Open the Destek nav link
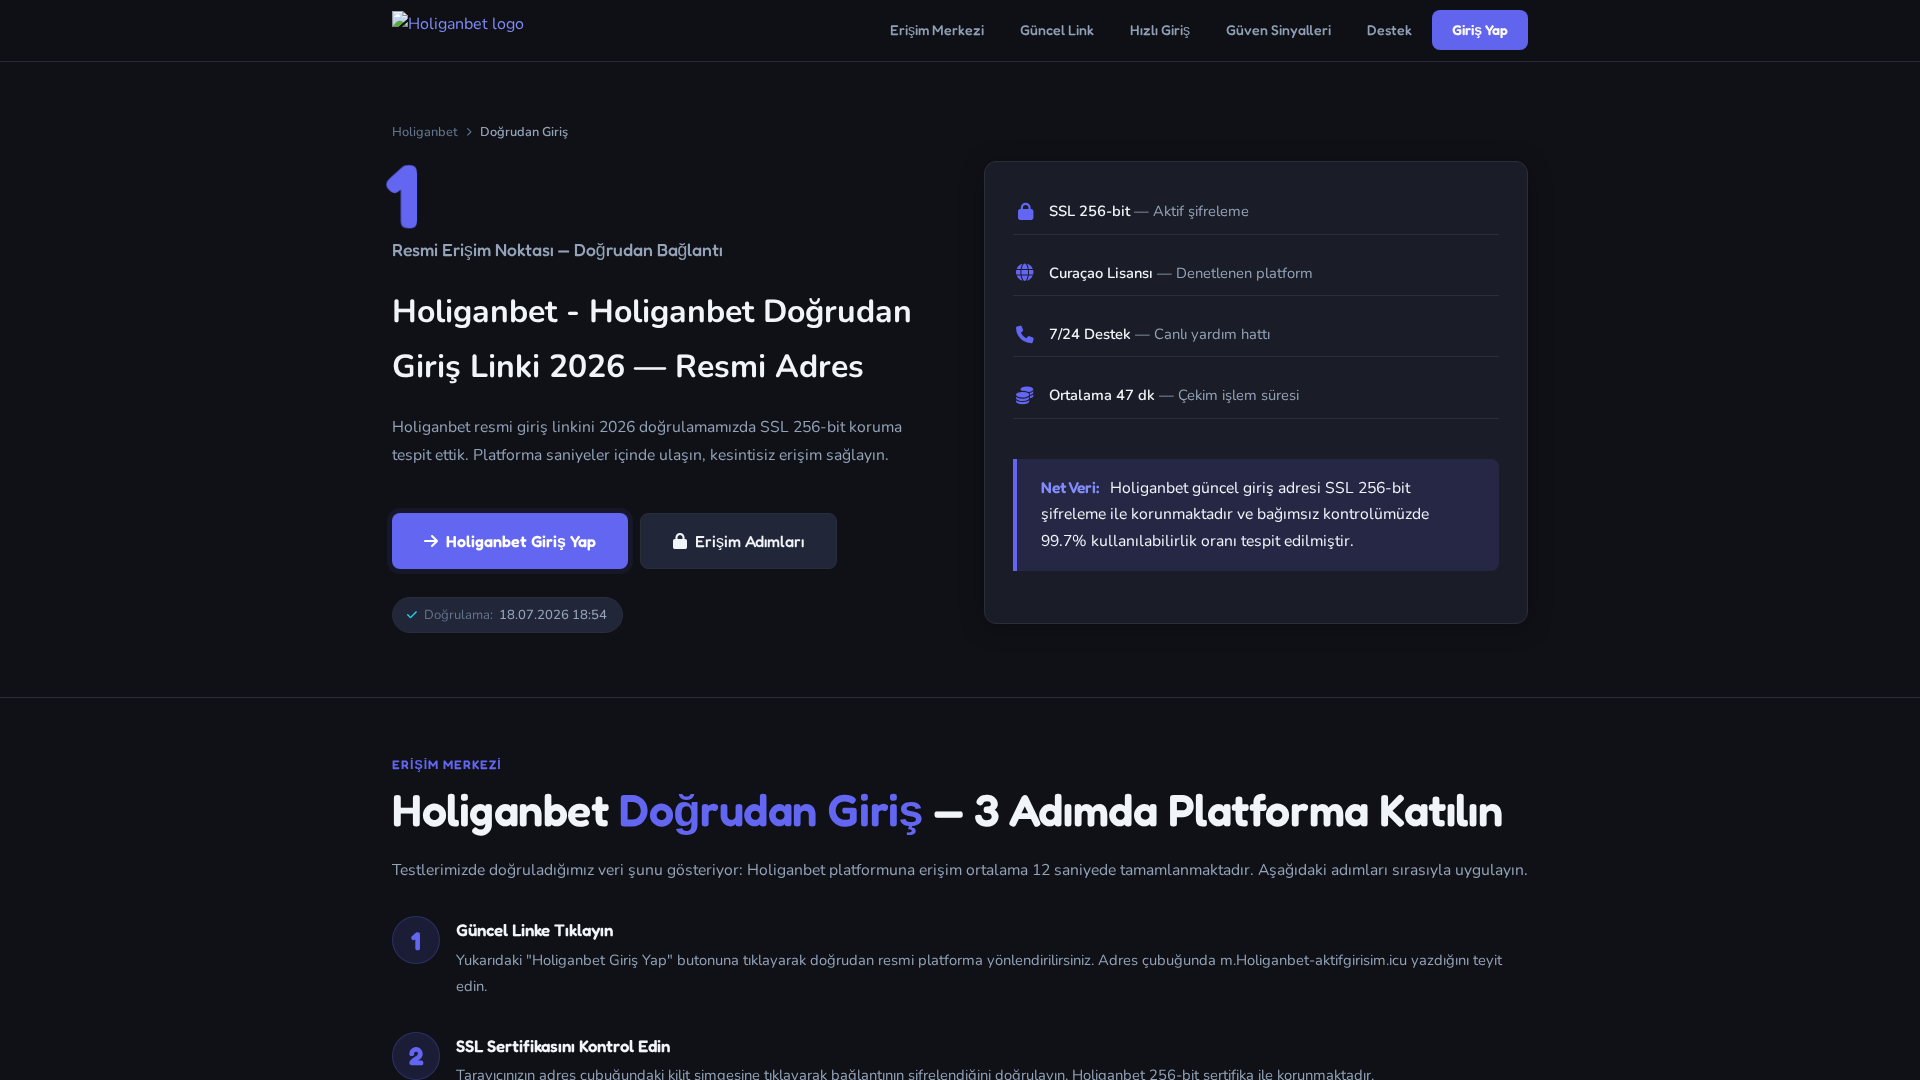 [1389, 30]
